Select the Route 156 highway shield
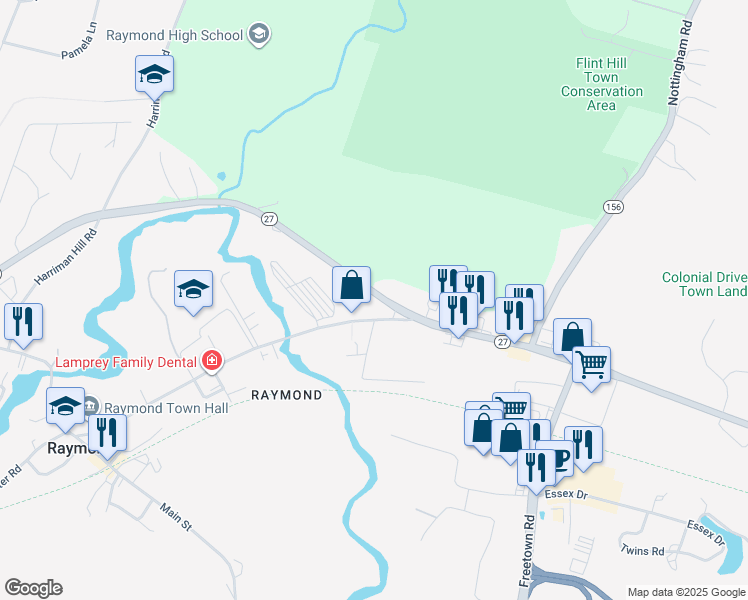 613,207
